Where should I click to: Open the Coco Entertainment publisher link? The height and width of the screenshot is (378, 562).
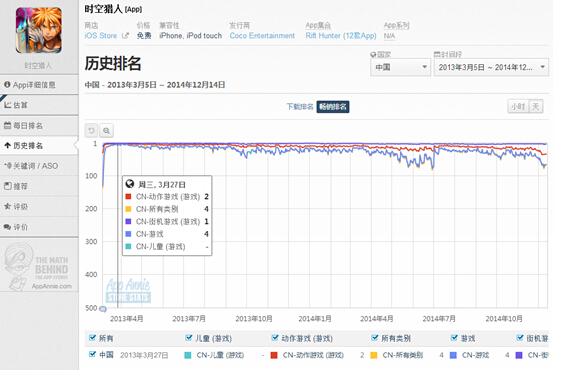262,35
